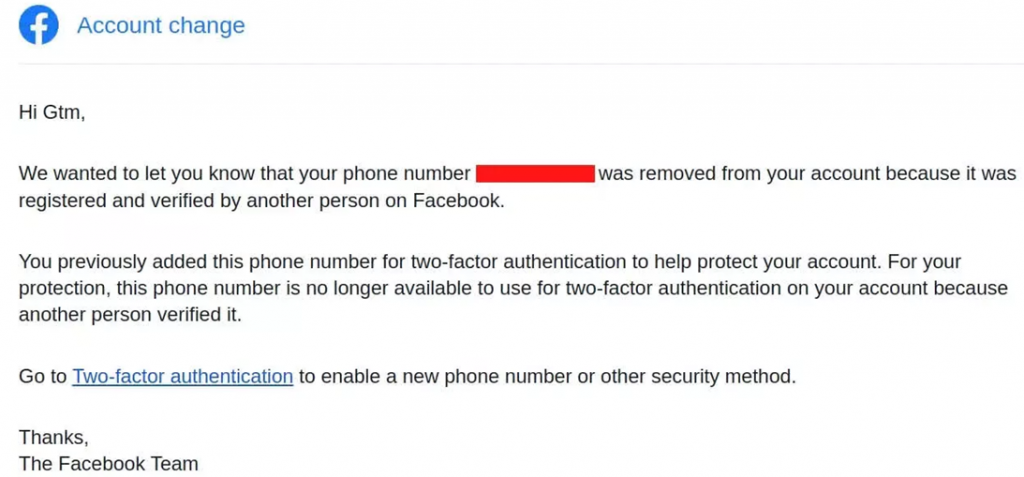The image size is (1024, 477).
Task: Select The Facebook Team signature text
Action: coord(108,464)
